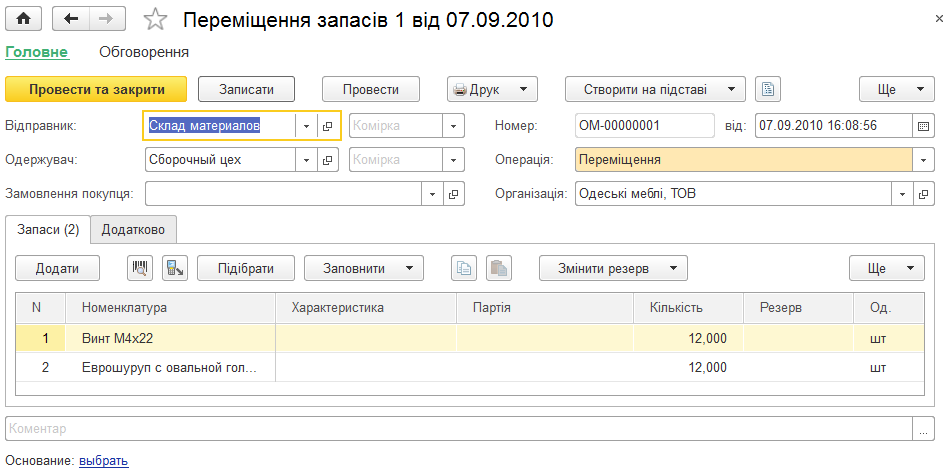Switch to the Обговорення section
Screen dimensions: 945x475
point(144,52)
